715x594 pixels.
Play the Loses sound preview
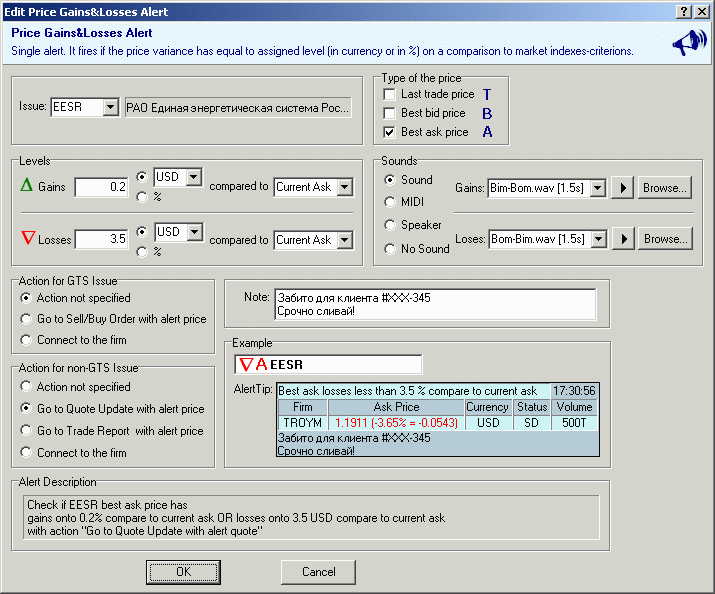click(623, 239)
